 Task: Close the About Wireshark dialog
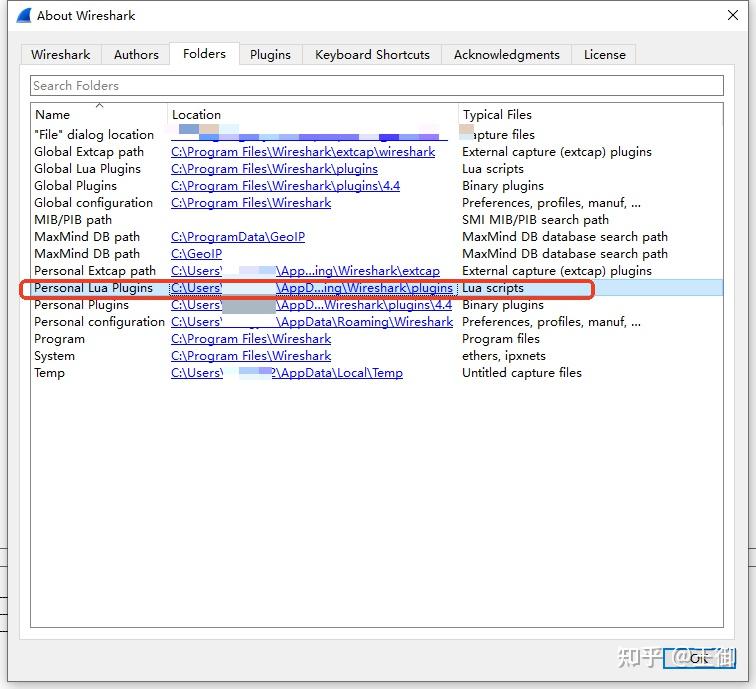coord(732,15)
